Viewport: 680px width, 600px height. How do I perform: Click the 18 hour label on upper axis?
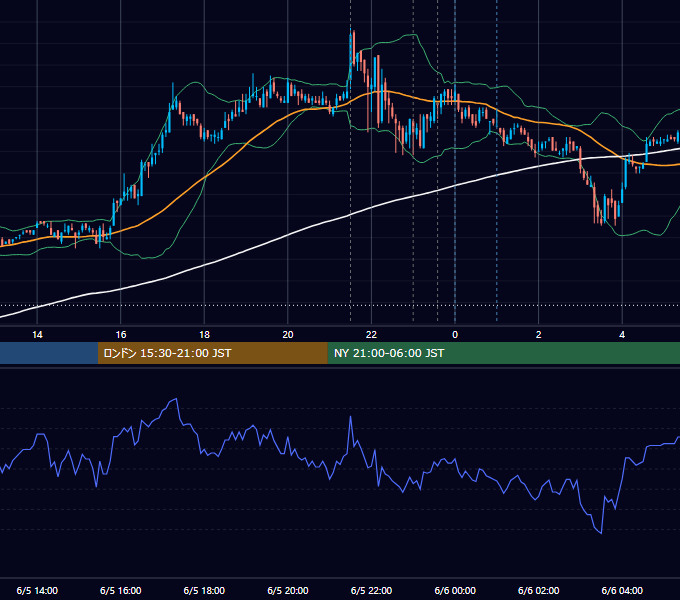pyautogui.click(x=204, y=335)
